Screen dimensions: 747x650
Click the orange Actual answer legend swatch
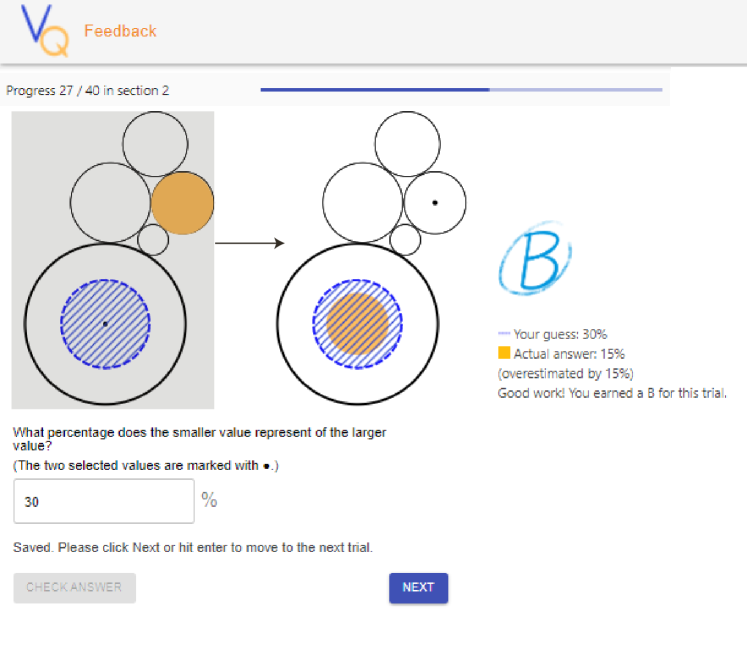coord(504,353)
